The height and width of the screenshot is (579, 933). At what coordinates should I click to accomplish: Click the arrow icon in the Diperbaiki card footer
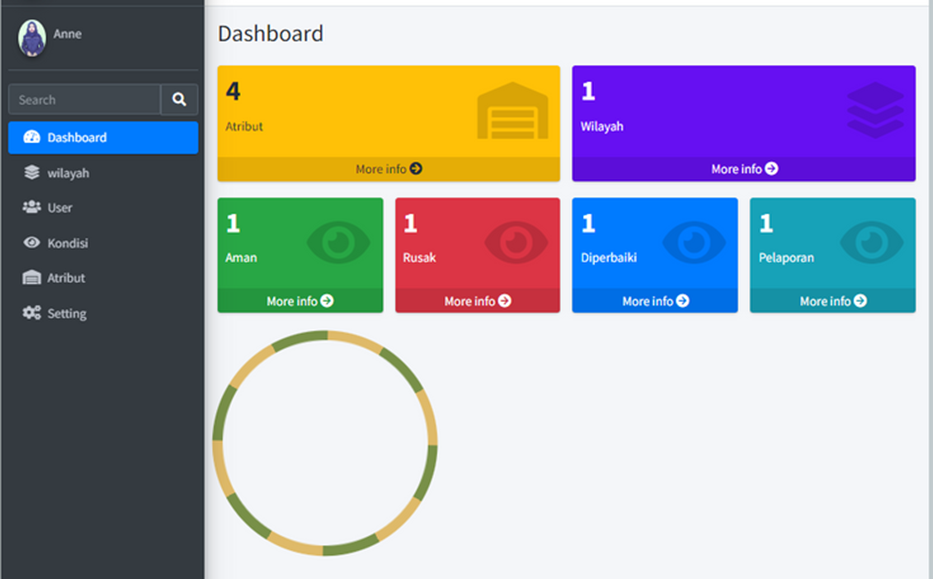[682, 301]
